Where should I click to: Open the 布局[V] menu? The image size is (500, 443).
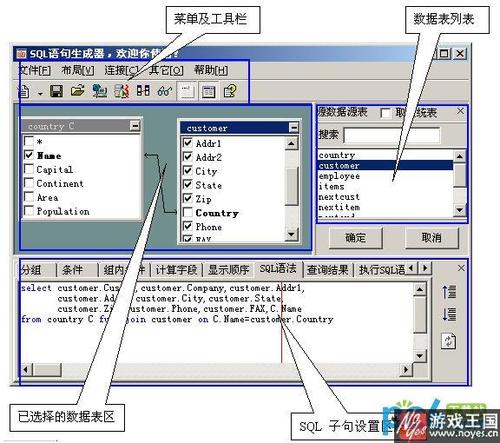78,70
